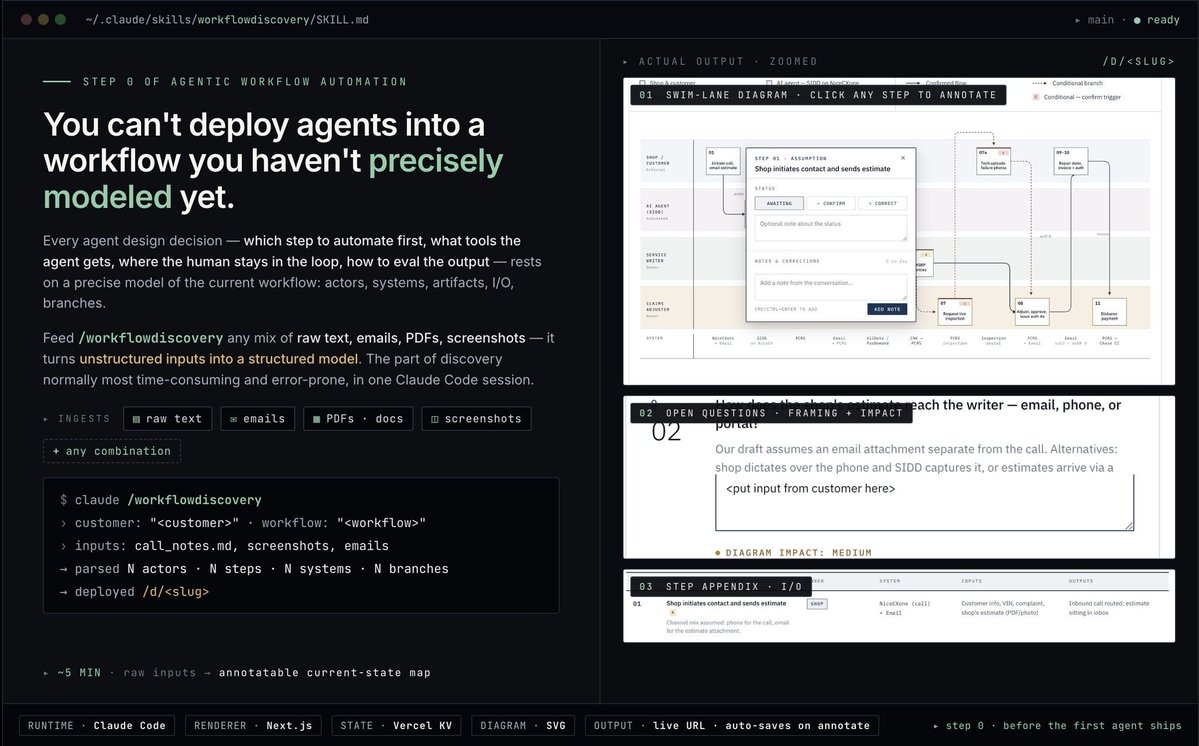1199x746 pixels.
Task: Close the Step 01 assumption popup
Action: coord(903,158)
